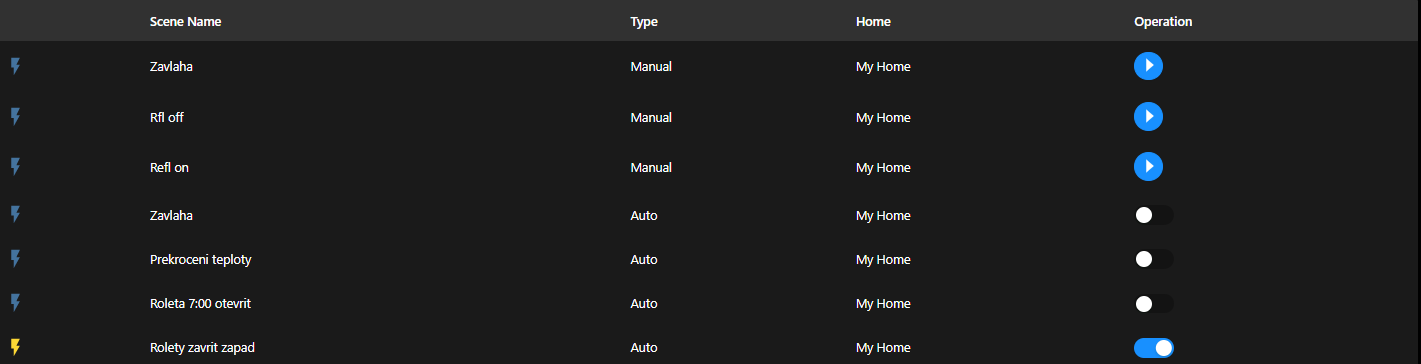Click lightning icon beside Refl on

pyautogui.click(x=15, y=167)
